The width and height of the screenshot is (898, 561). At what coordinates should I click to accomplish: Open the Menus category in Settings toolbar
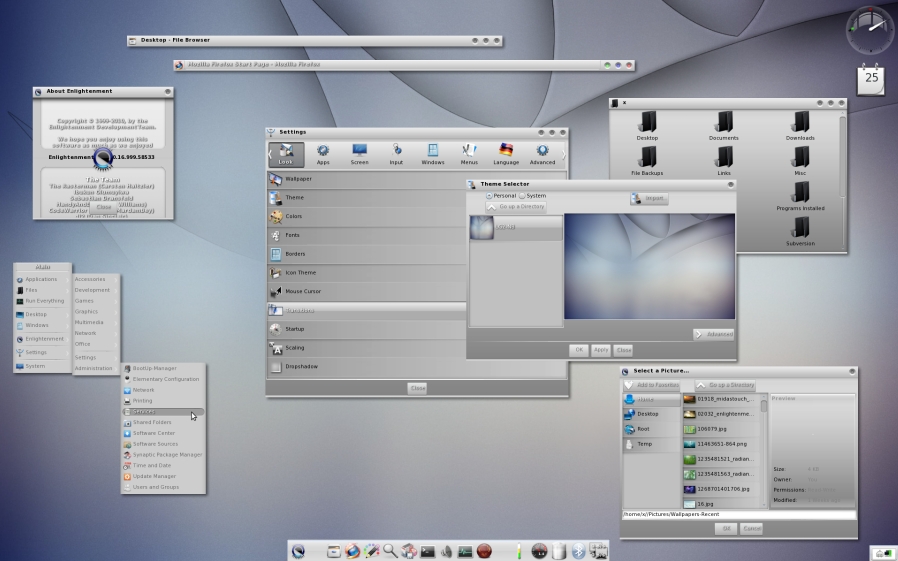click(x=469, y=155)
